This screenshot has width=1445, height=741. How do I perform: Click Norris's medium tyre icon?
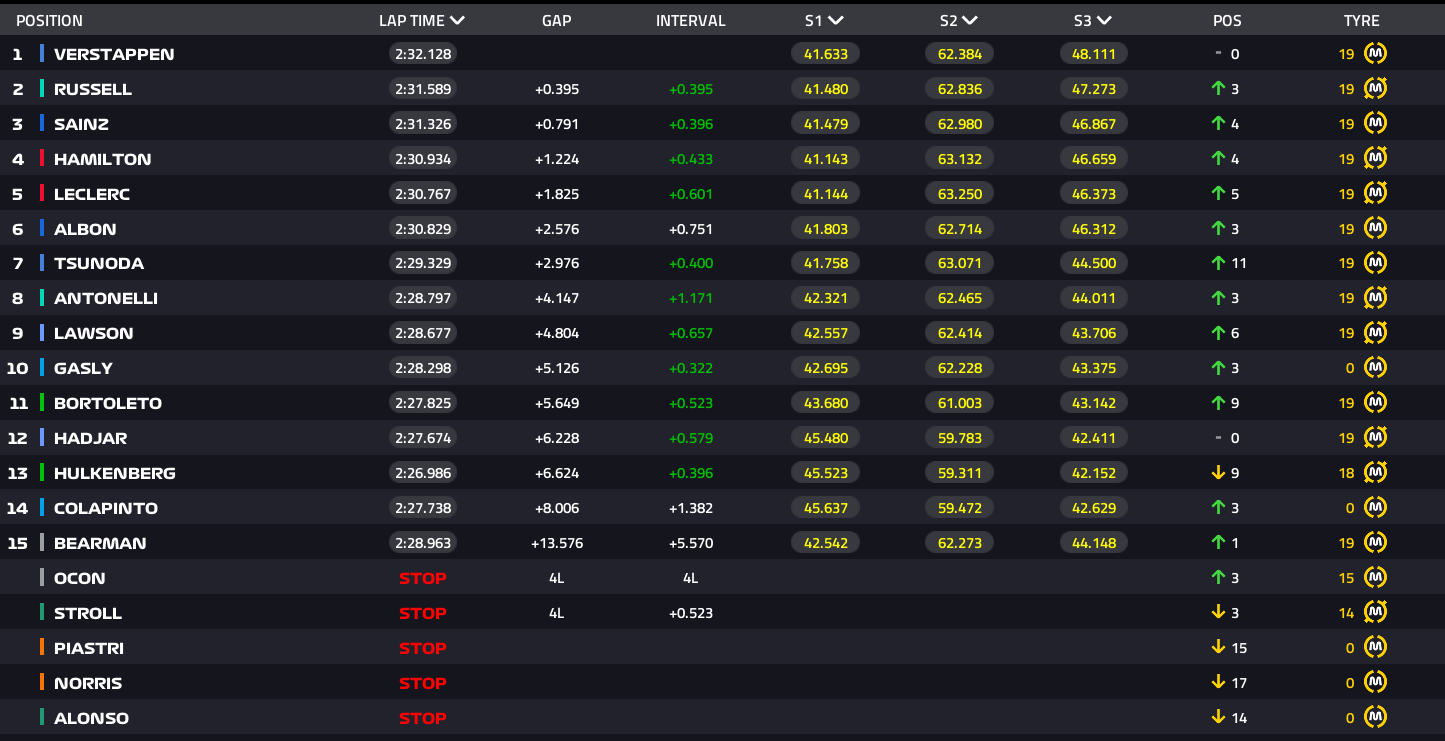click(1376, 683)
